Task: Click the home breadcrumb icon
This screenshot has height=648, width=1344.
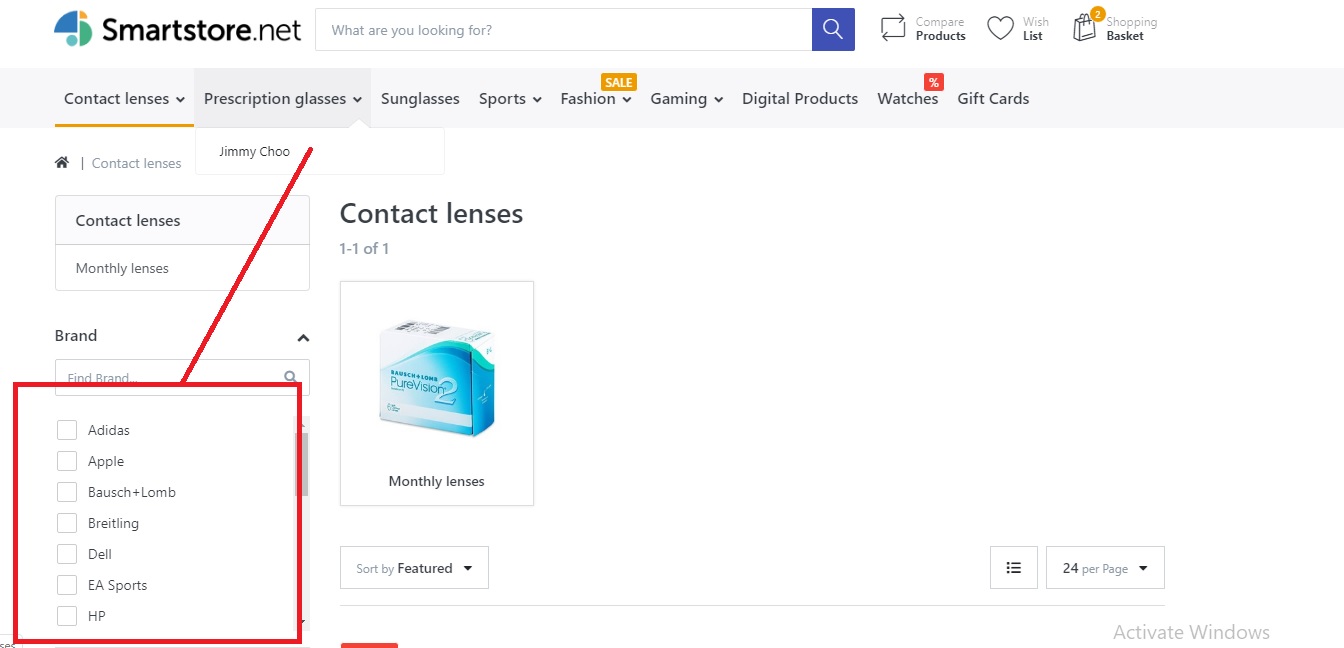Action: pos(62,161)
